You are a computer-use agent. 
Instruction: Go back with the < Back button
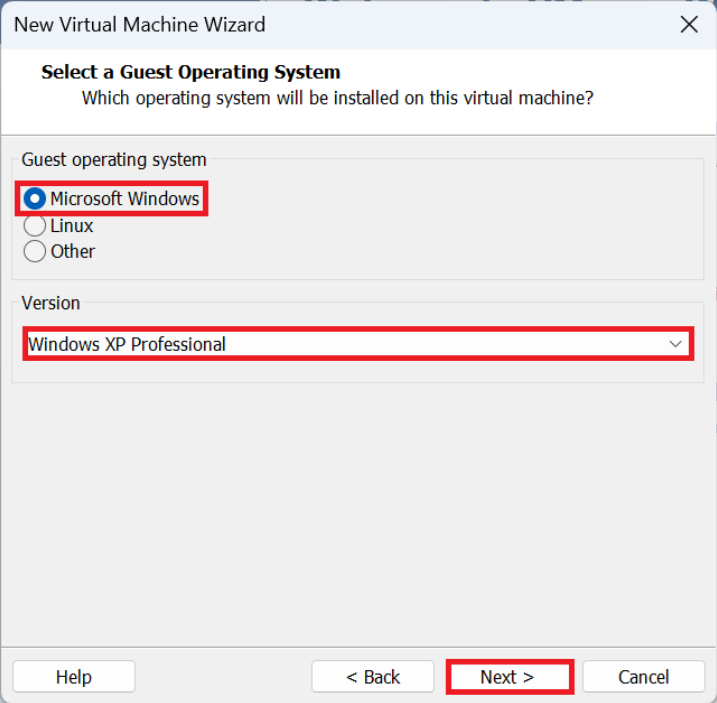pos(373,676)
